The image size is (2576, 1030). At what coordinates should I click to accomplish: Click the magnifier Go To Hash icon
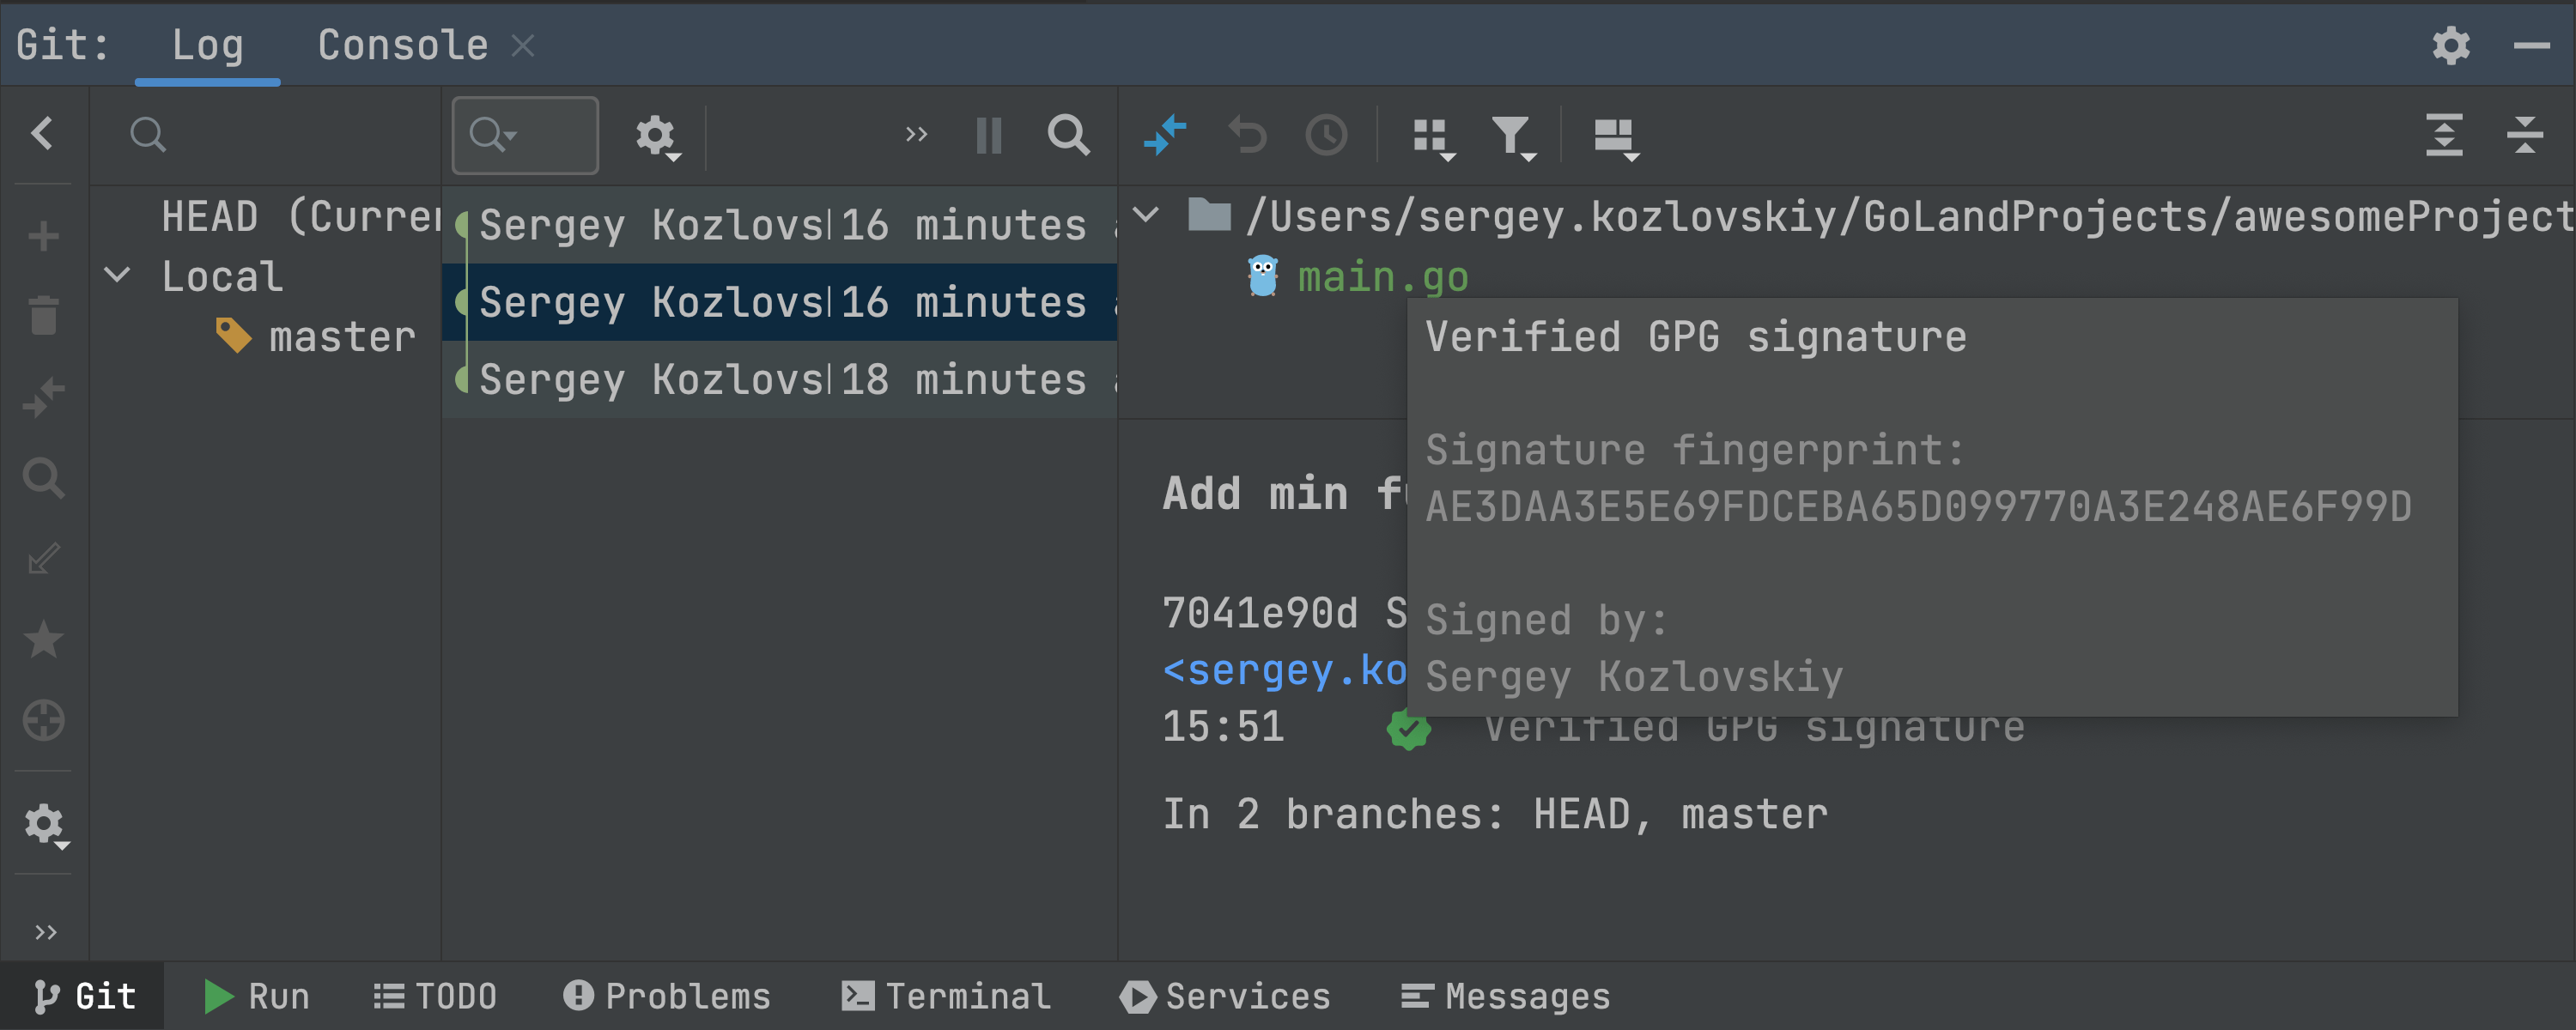pos(1068,135)
